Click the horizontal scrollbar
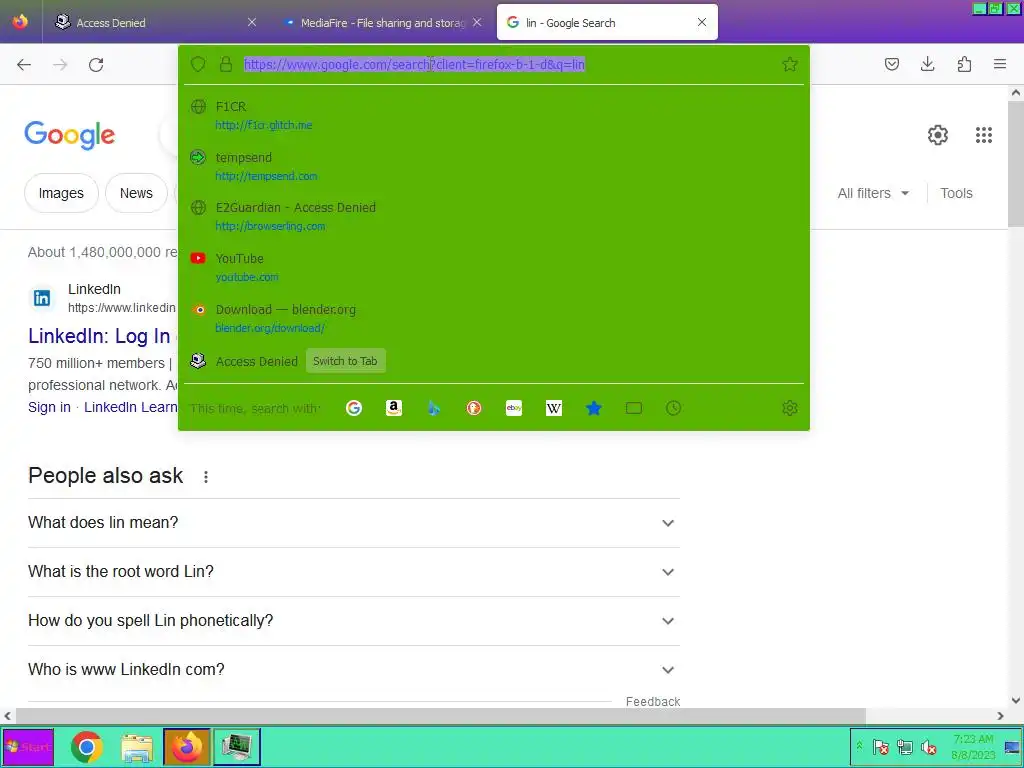 (x=440, y=716)
